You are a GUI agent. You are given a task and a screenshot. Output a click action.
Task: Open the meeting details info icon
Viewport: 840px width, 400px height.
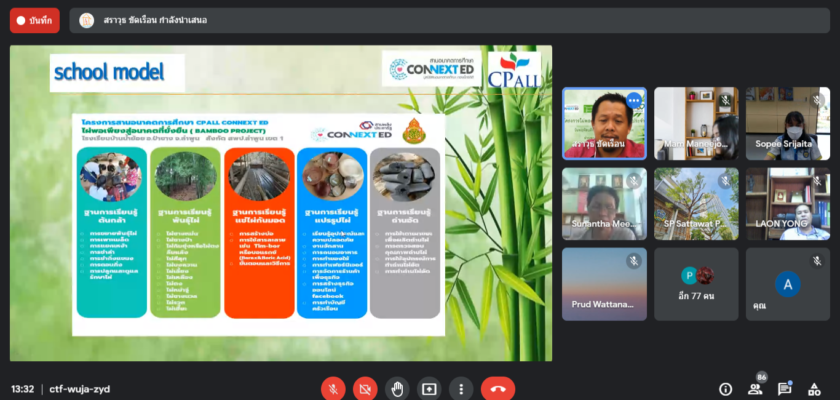(726, 389)
